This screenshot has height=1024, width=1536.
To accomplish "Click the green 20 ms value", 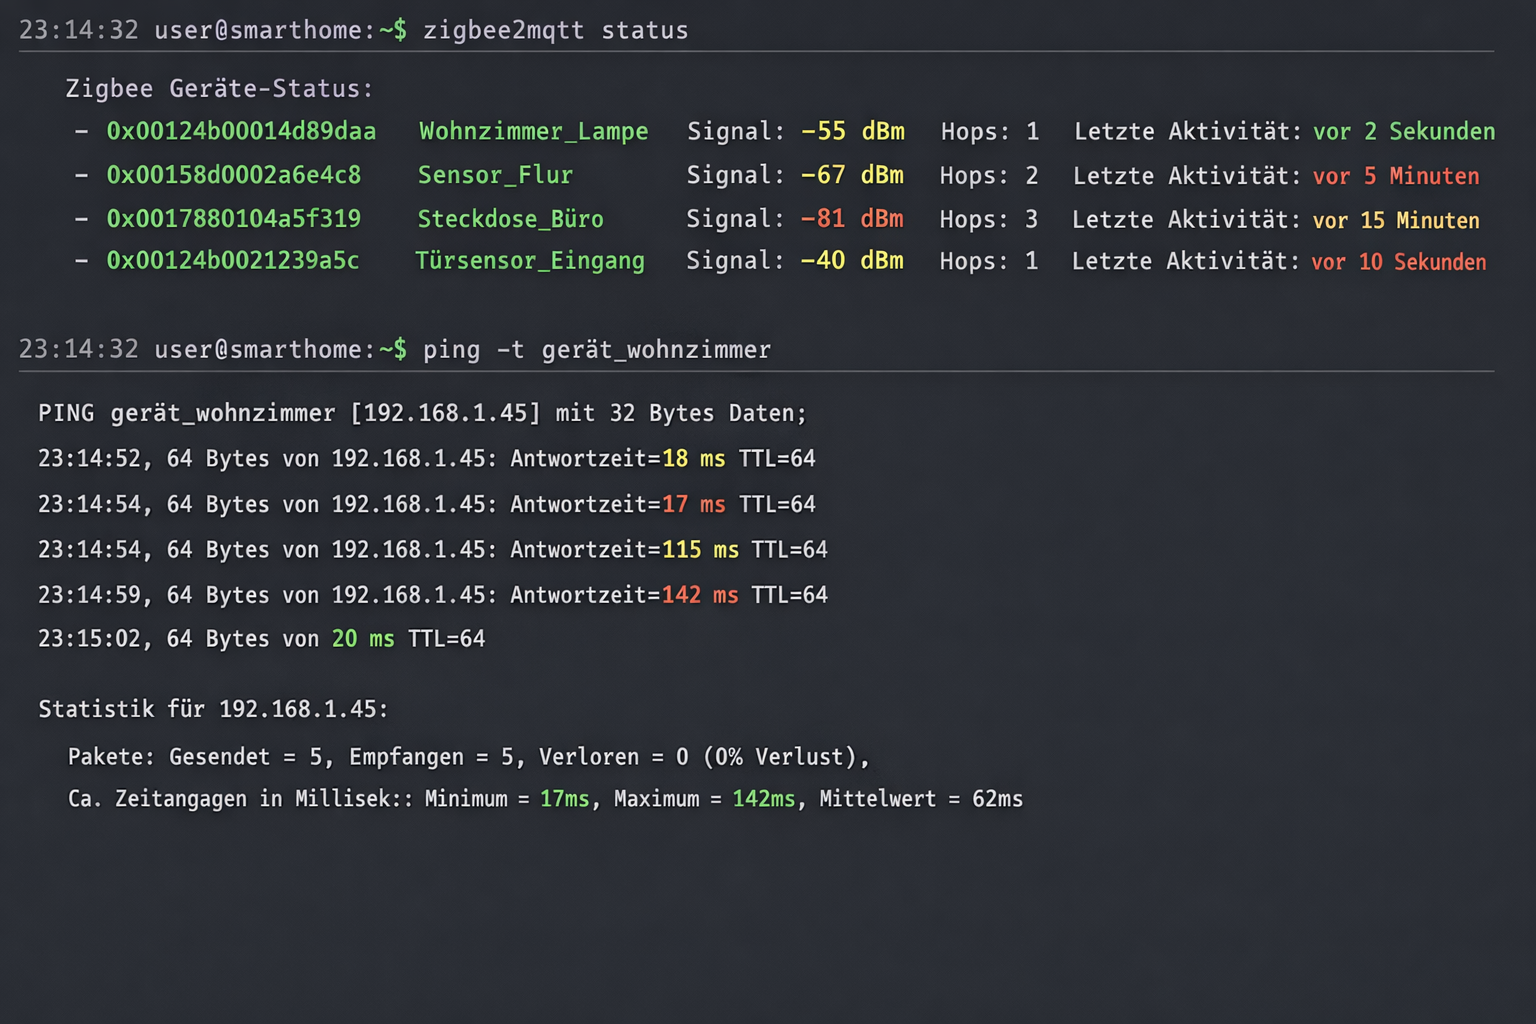I will [363, 638].
